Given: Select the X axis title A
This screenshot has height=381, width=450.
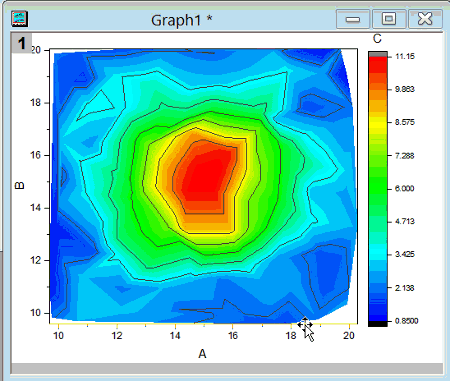Looking at the screenshot, I should click(x=202, y=354).
